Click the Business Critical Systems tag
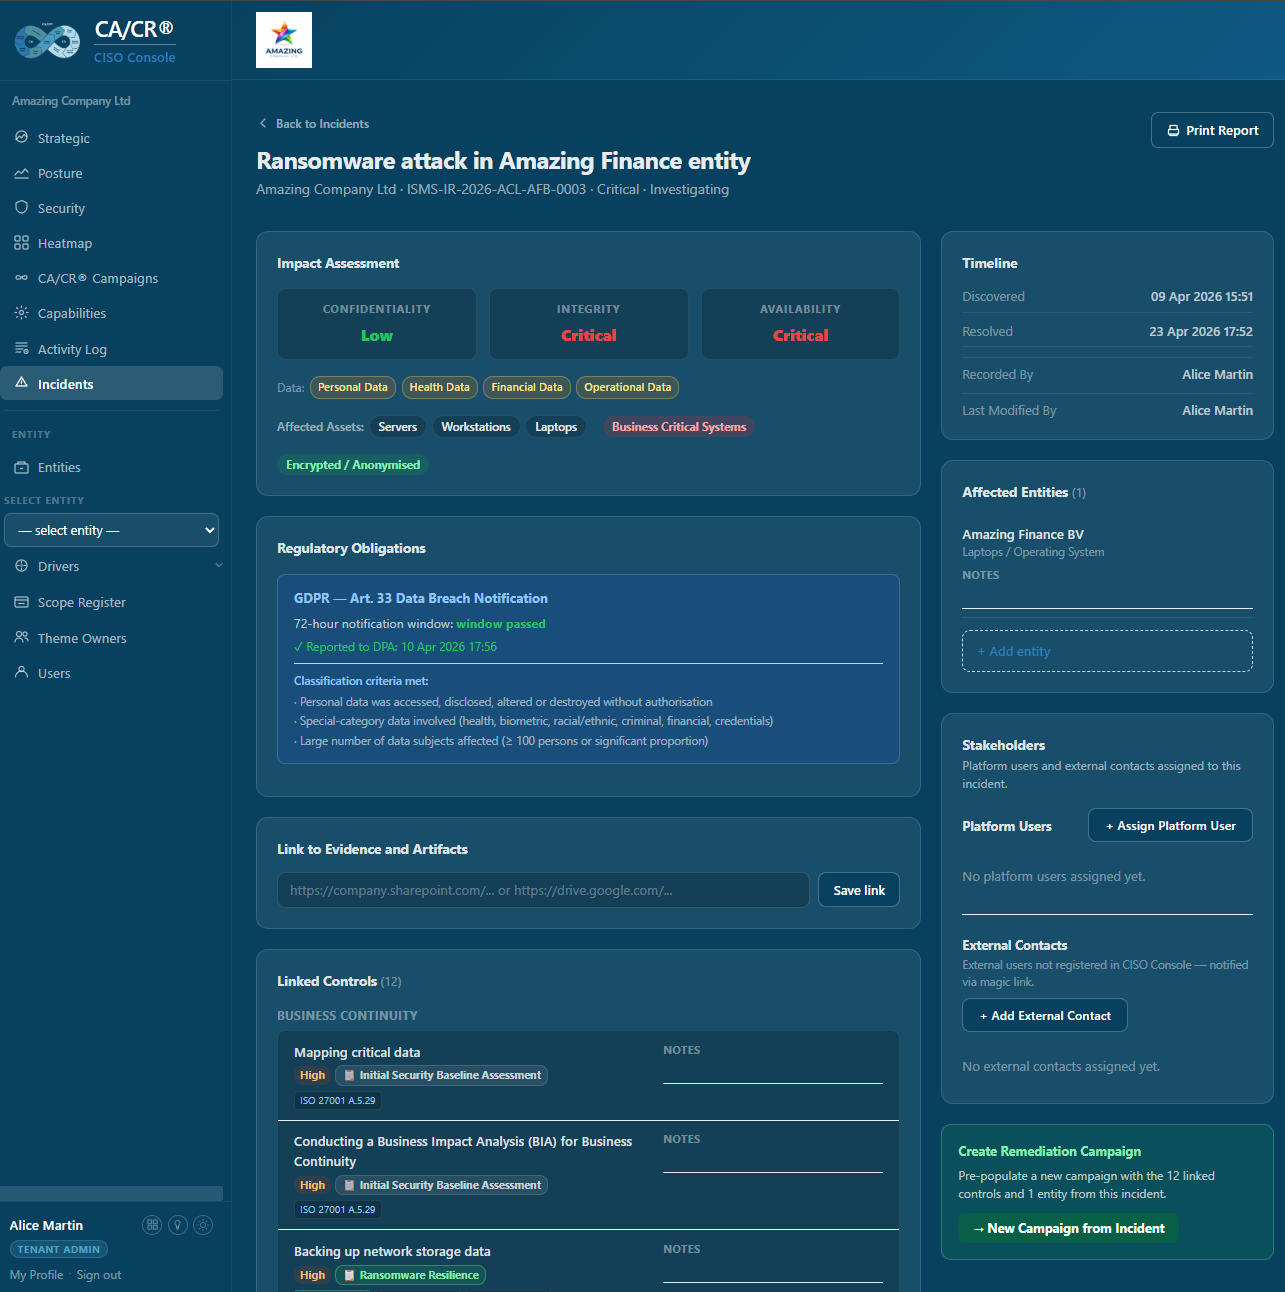 (x=679, y=427)
